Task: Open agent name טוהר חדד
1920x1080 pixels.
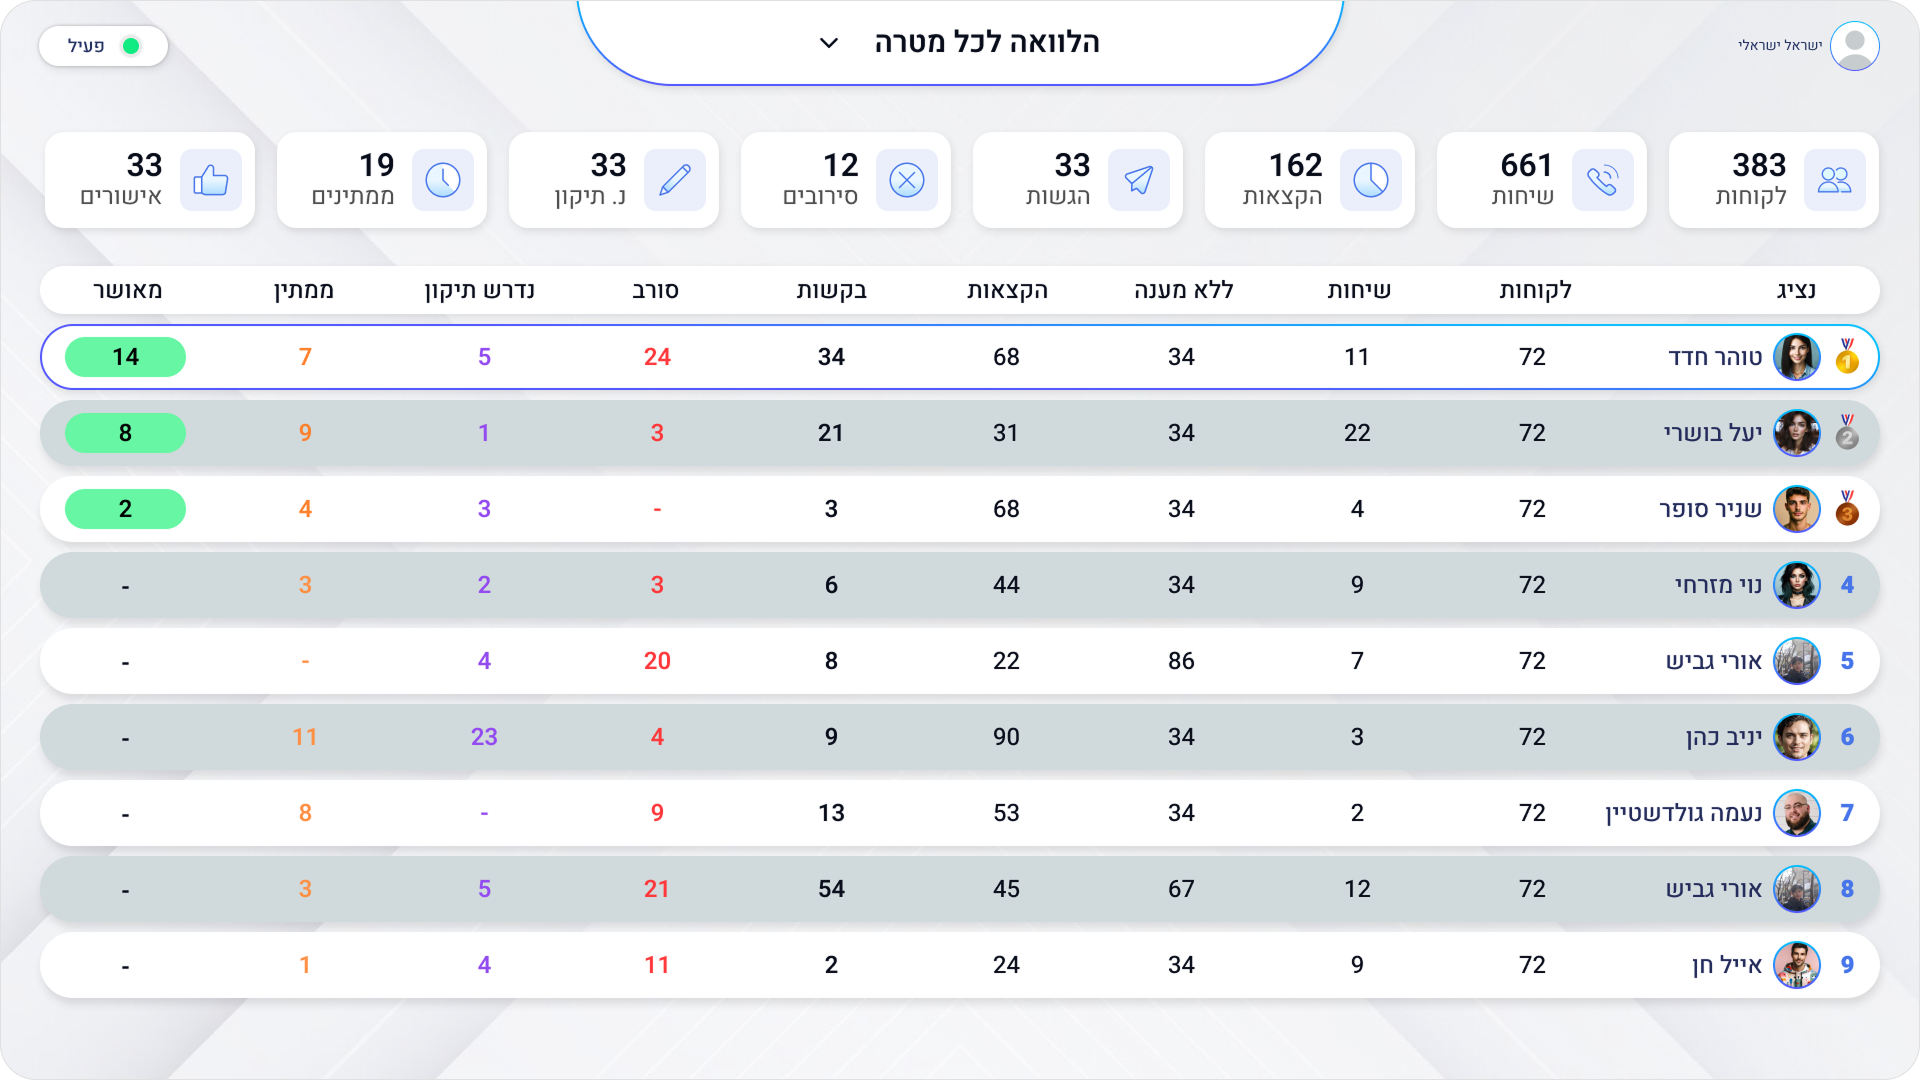Action: (x=1715, y=357)
